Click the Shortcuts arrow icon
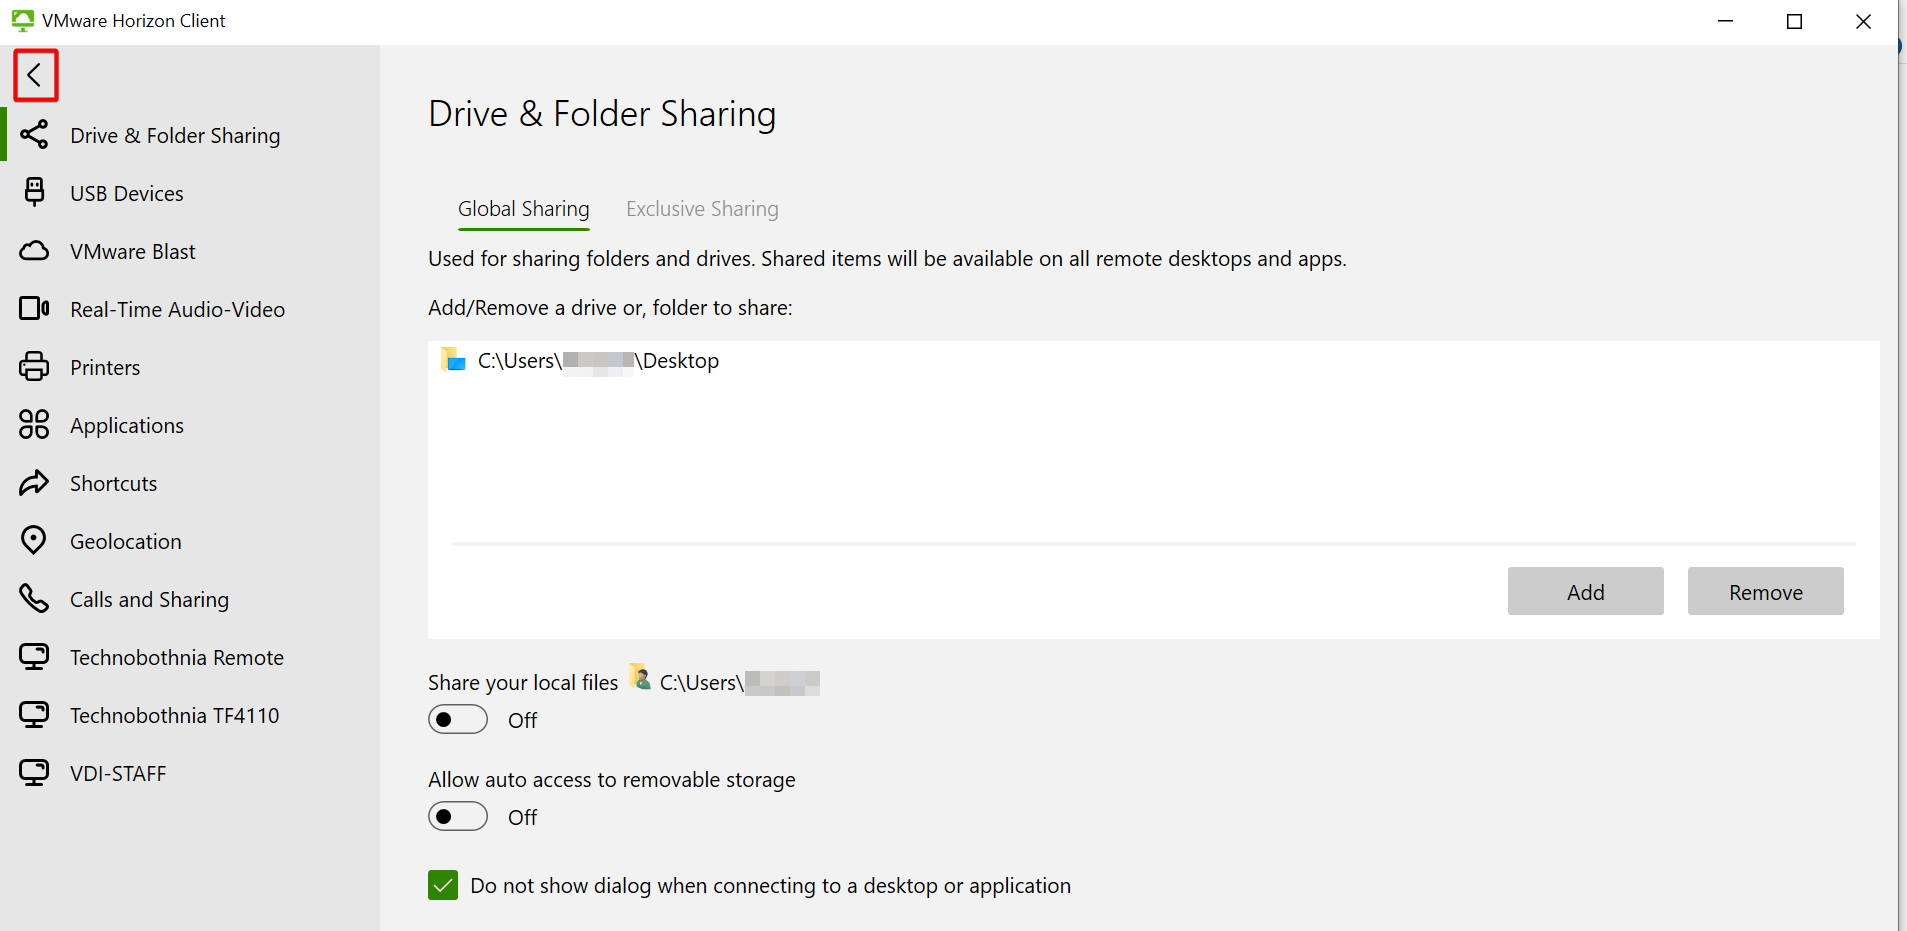 click(34, 483)
